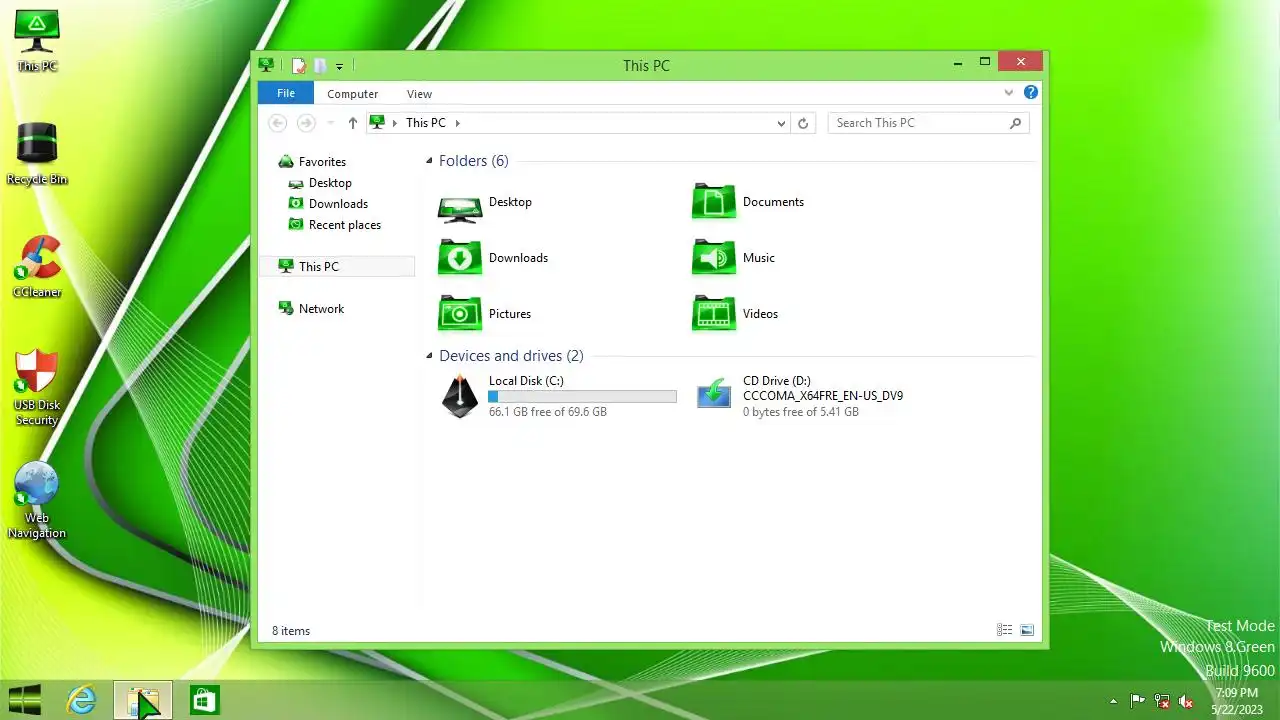Viewport: 1280px width, 720px height.
Task: Open the Explorer Help question mark icon
Action: [1031, 93]
